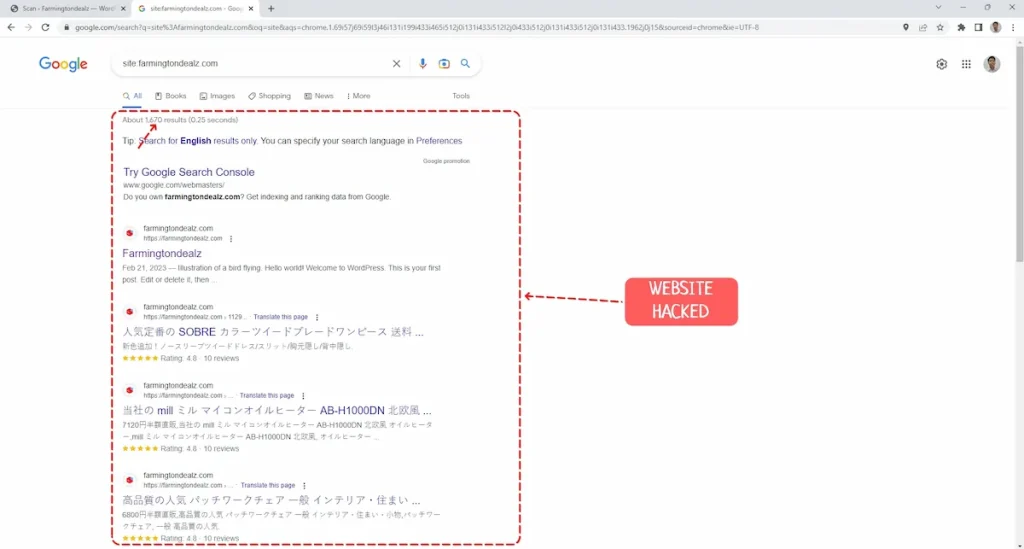
Task: Select the News search tab
Action: pos(319,96)
